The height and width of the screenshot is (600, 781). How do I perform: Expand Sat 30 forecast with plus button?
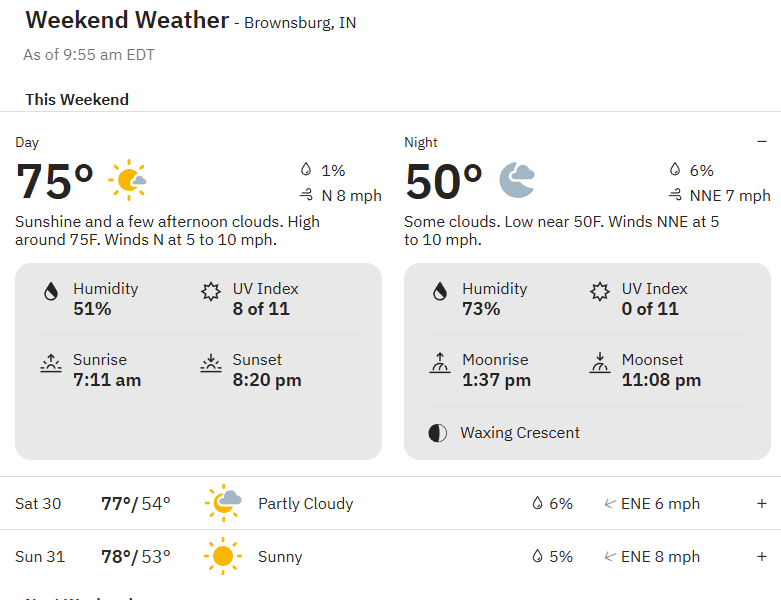(x=762, y=503)
